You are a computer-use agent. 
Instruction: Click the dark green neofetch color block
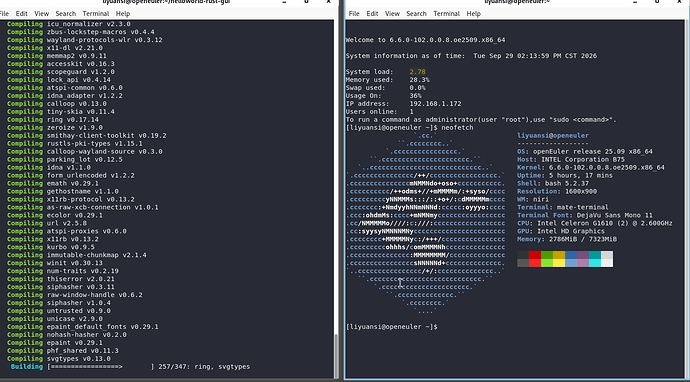pos(547,255)
